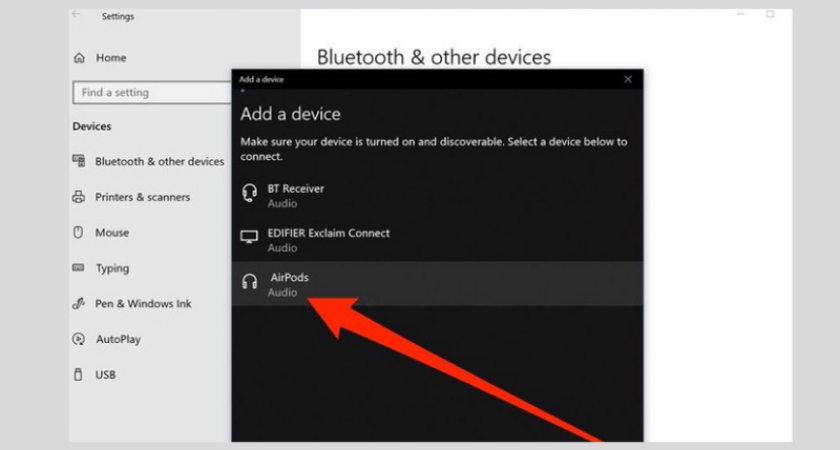
Task: Click the Bluetooth & other devices sidebar label
Action: point(159,161)
